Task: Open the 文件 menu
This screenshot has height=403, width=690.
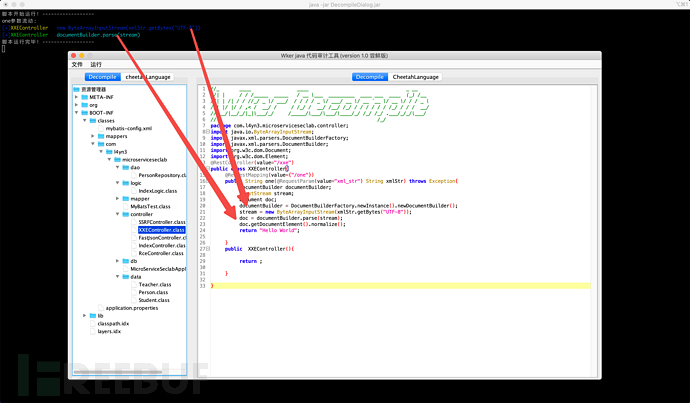Action: click(x=77, y=65)
